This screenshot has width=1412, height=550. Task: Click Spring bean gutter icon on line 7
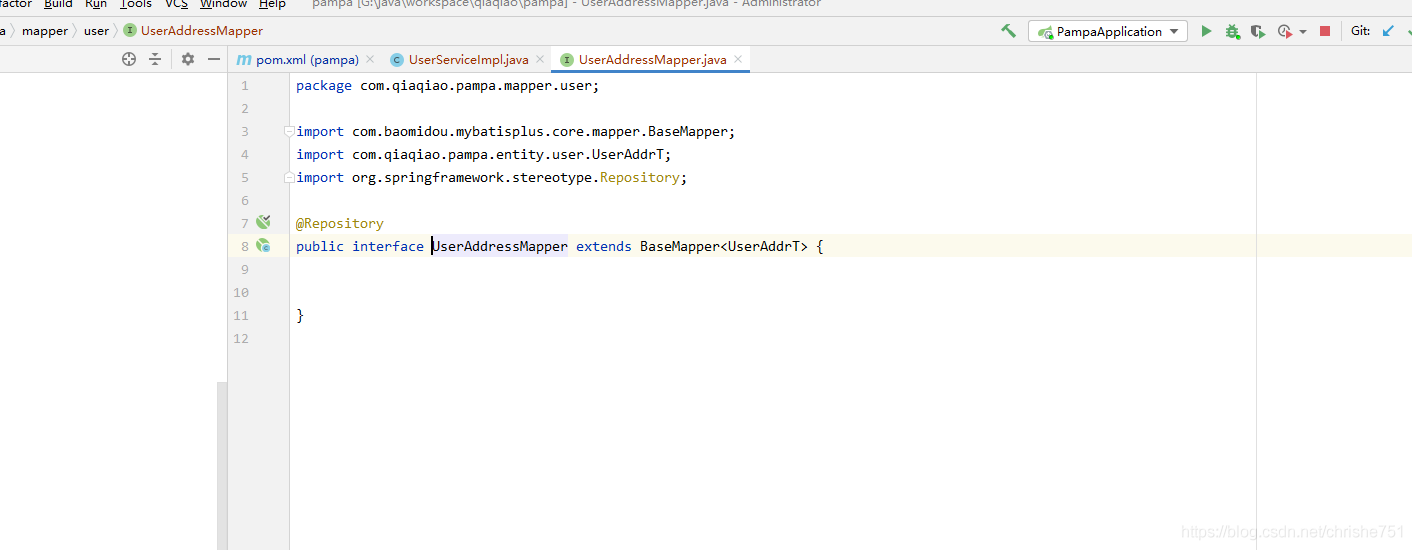(x=263, y=222)
